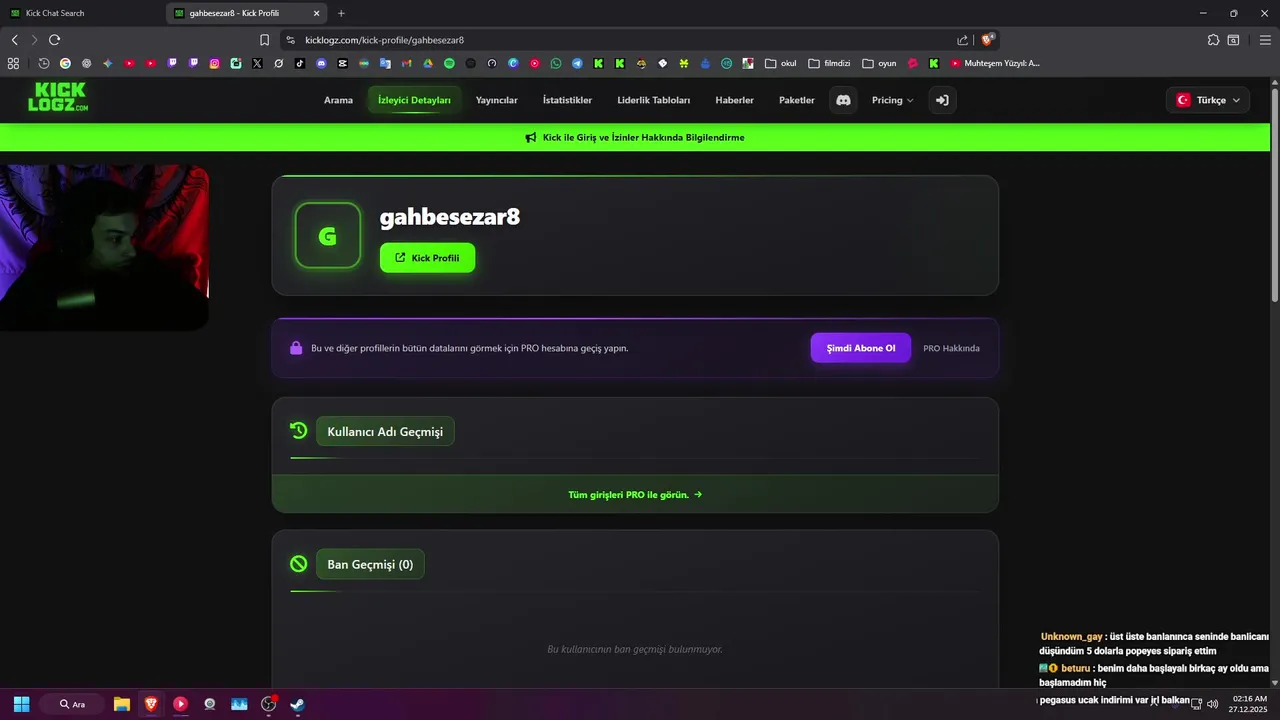Bookmark this page via bookmark icon

coord(264,40)
